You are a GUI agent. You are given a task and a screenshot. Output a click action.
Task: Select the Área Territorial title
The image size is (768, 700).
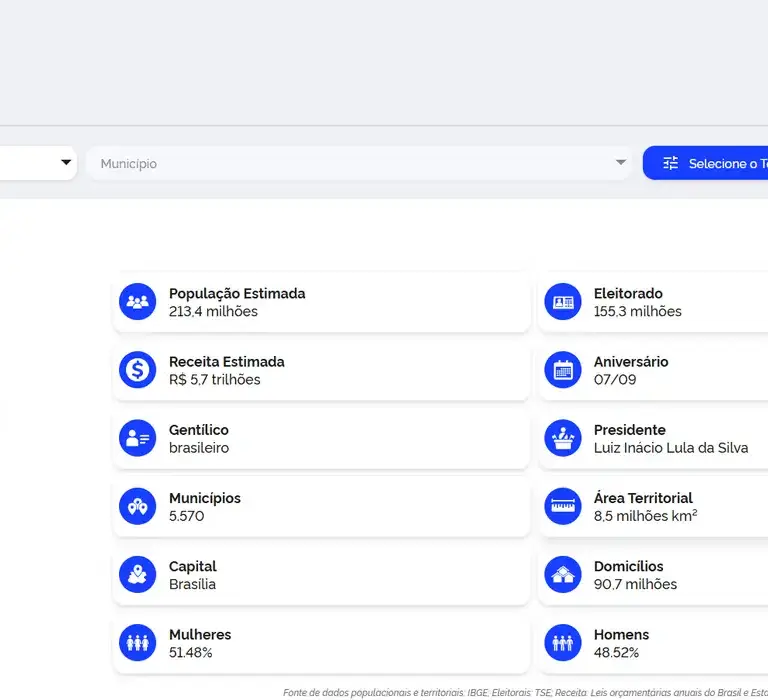pyautogui.click(x=643, y=498)
